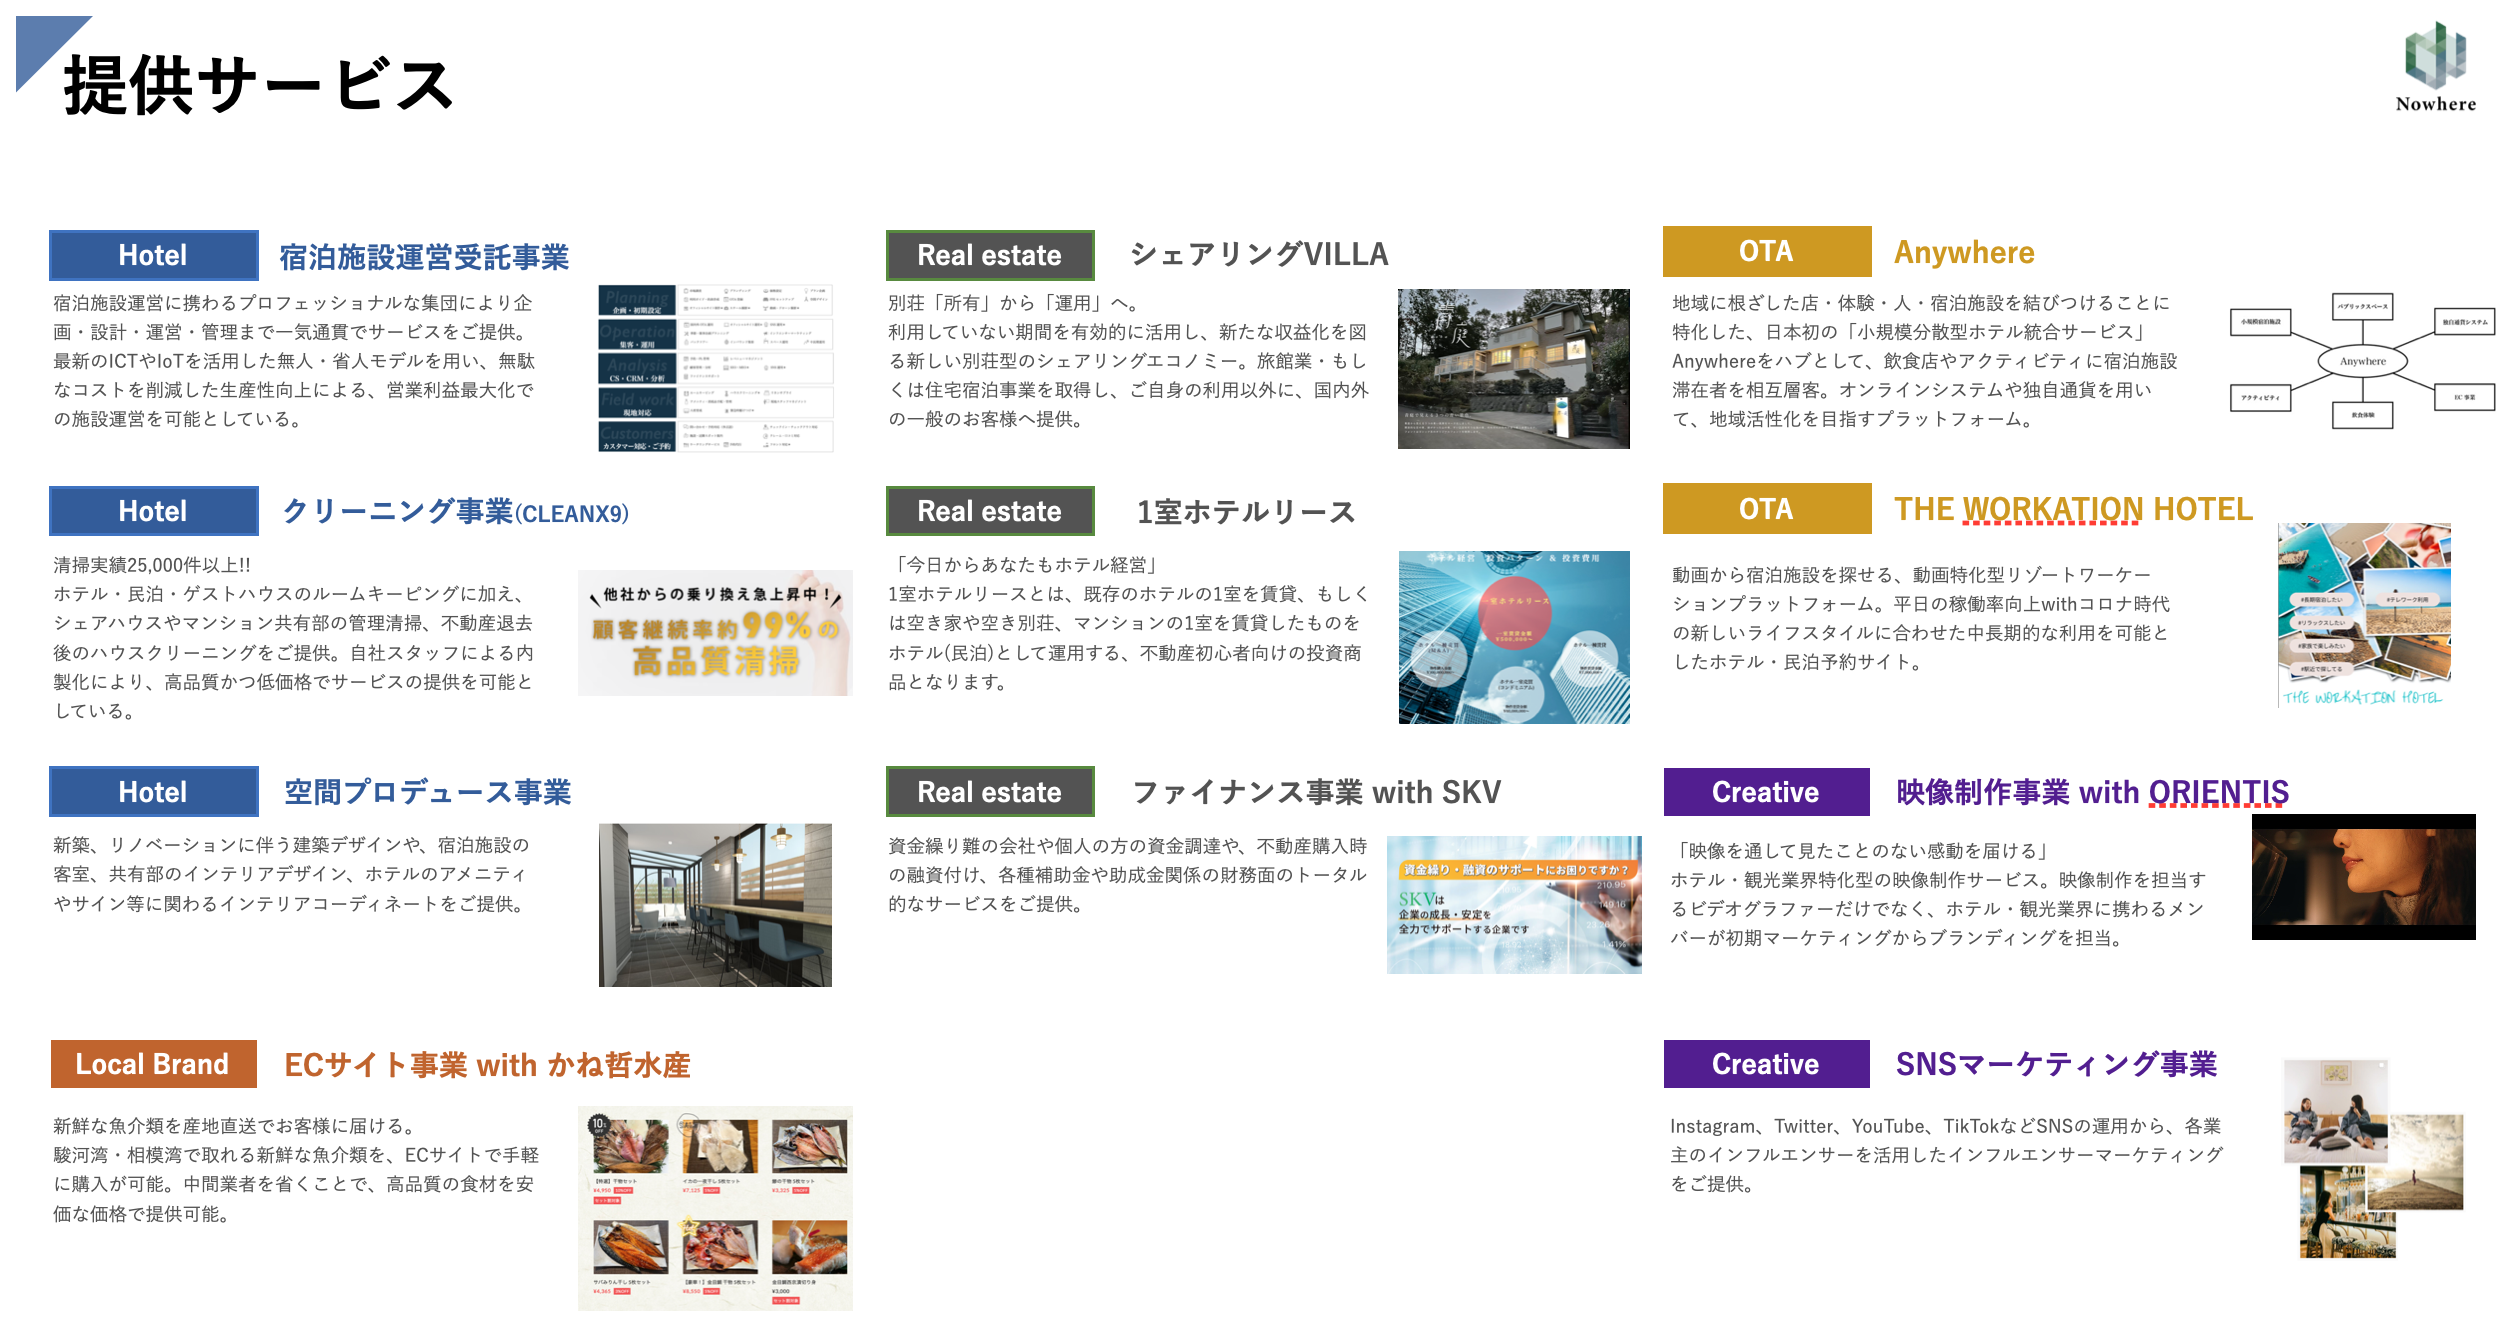The width and height of the screenshot is (2514, 1334).
Task: Click the villa house photo
Action: coord(1513,368)
